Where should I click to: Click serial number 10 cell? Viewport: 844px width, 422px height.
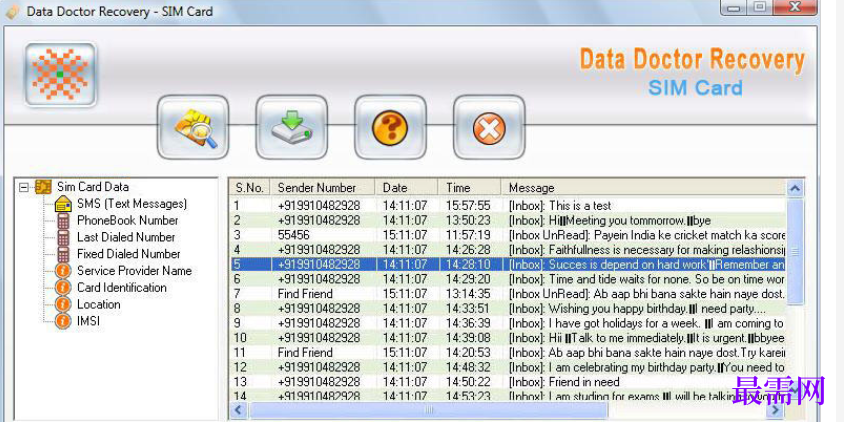(x=240, y=338)
